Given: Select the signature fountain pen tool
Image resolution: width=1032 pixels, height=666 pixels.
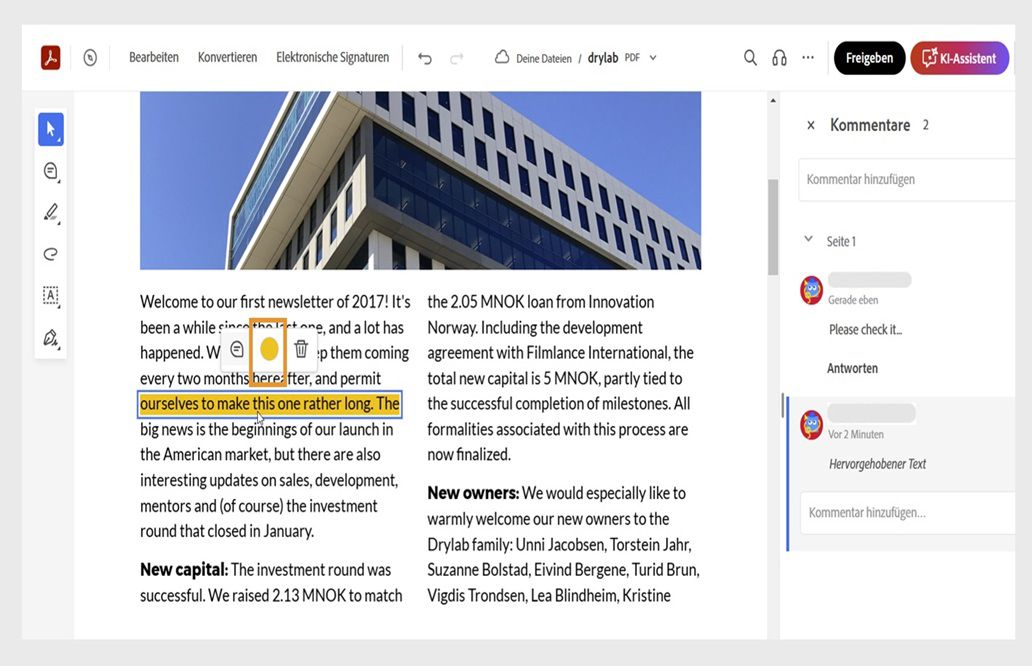Looking at the screenshot, I should (x=51, y=338).
